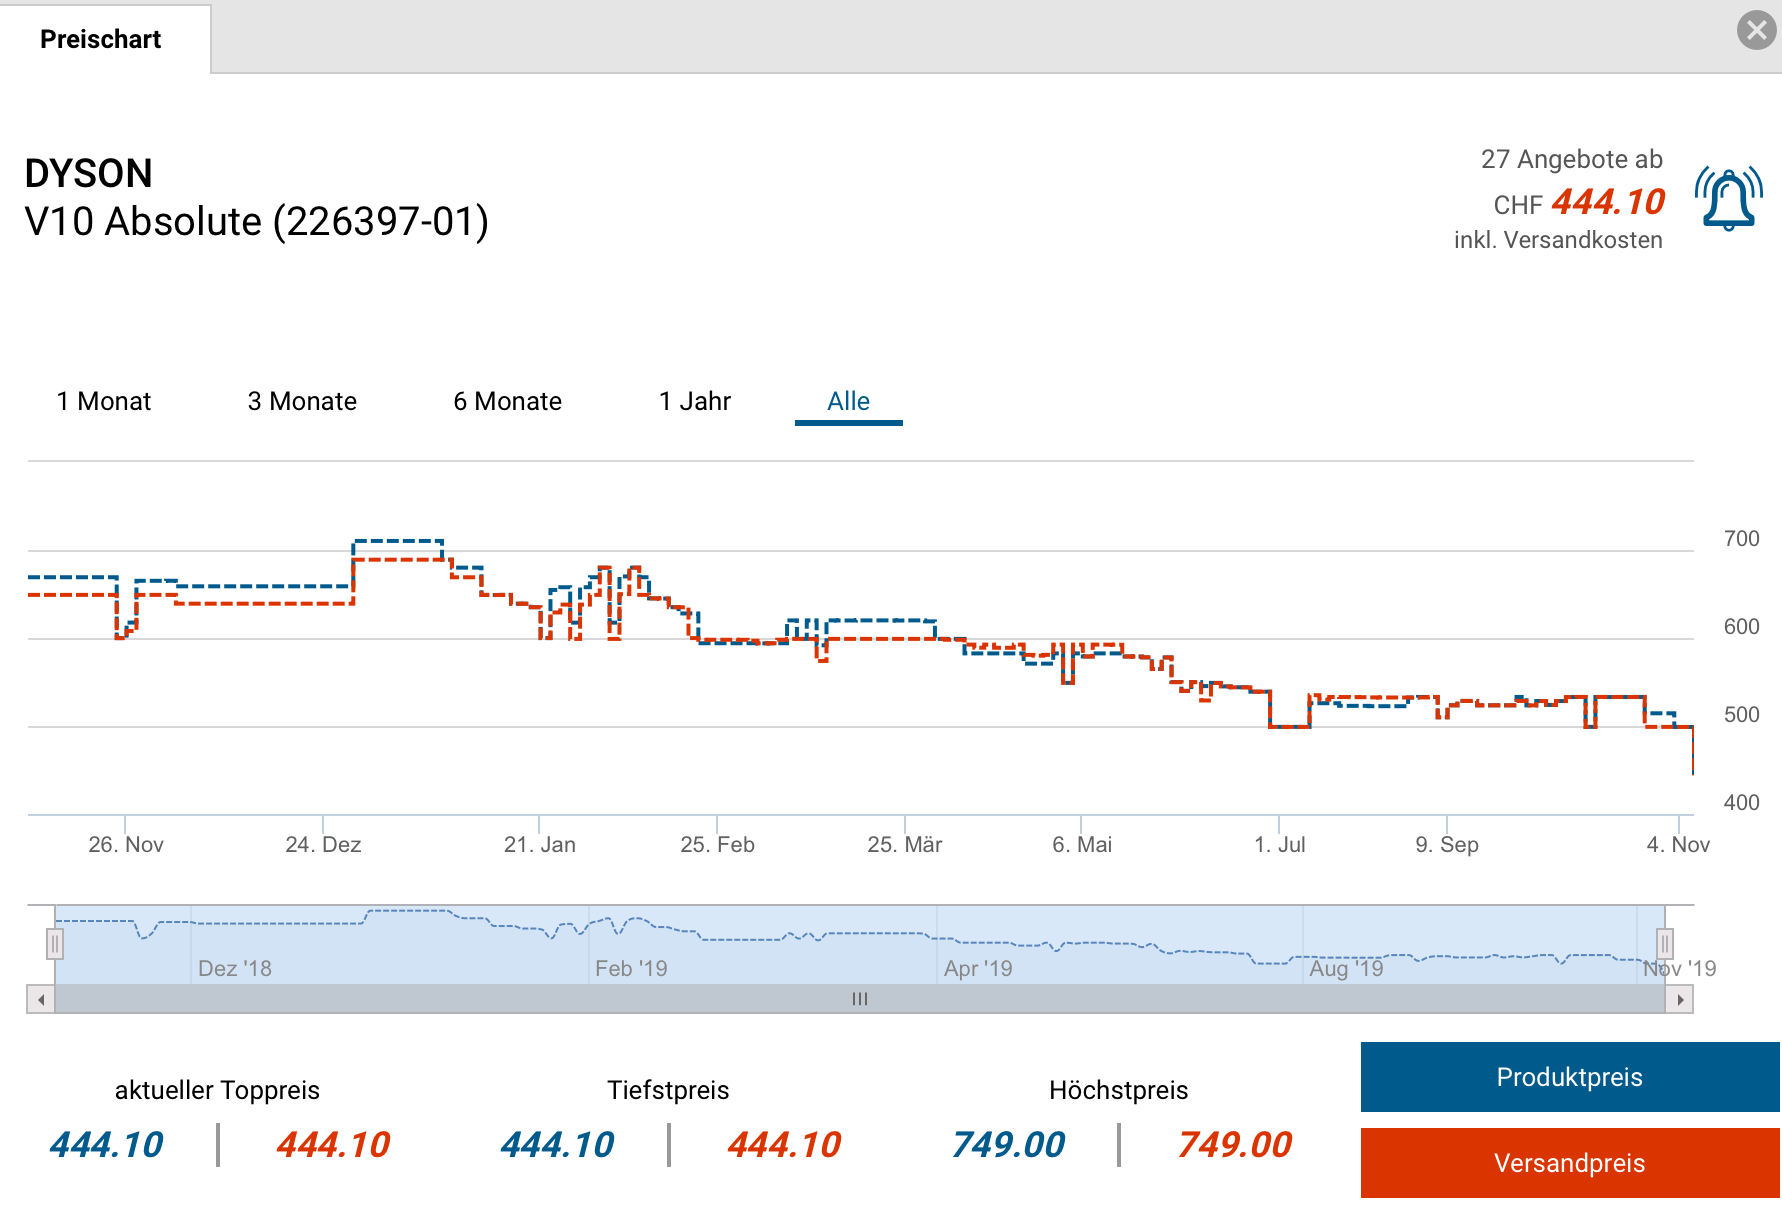Click the navigator left scroll arrow
Viewport: 1782px width, 1210px height.
coord(41,999)
